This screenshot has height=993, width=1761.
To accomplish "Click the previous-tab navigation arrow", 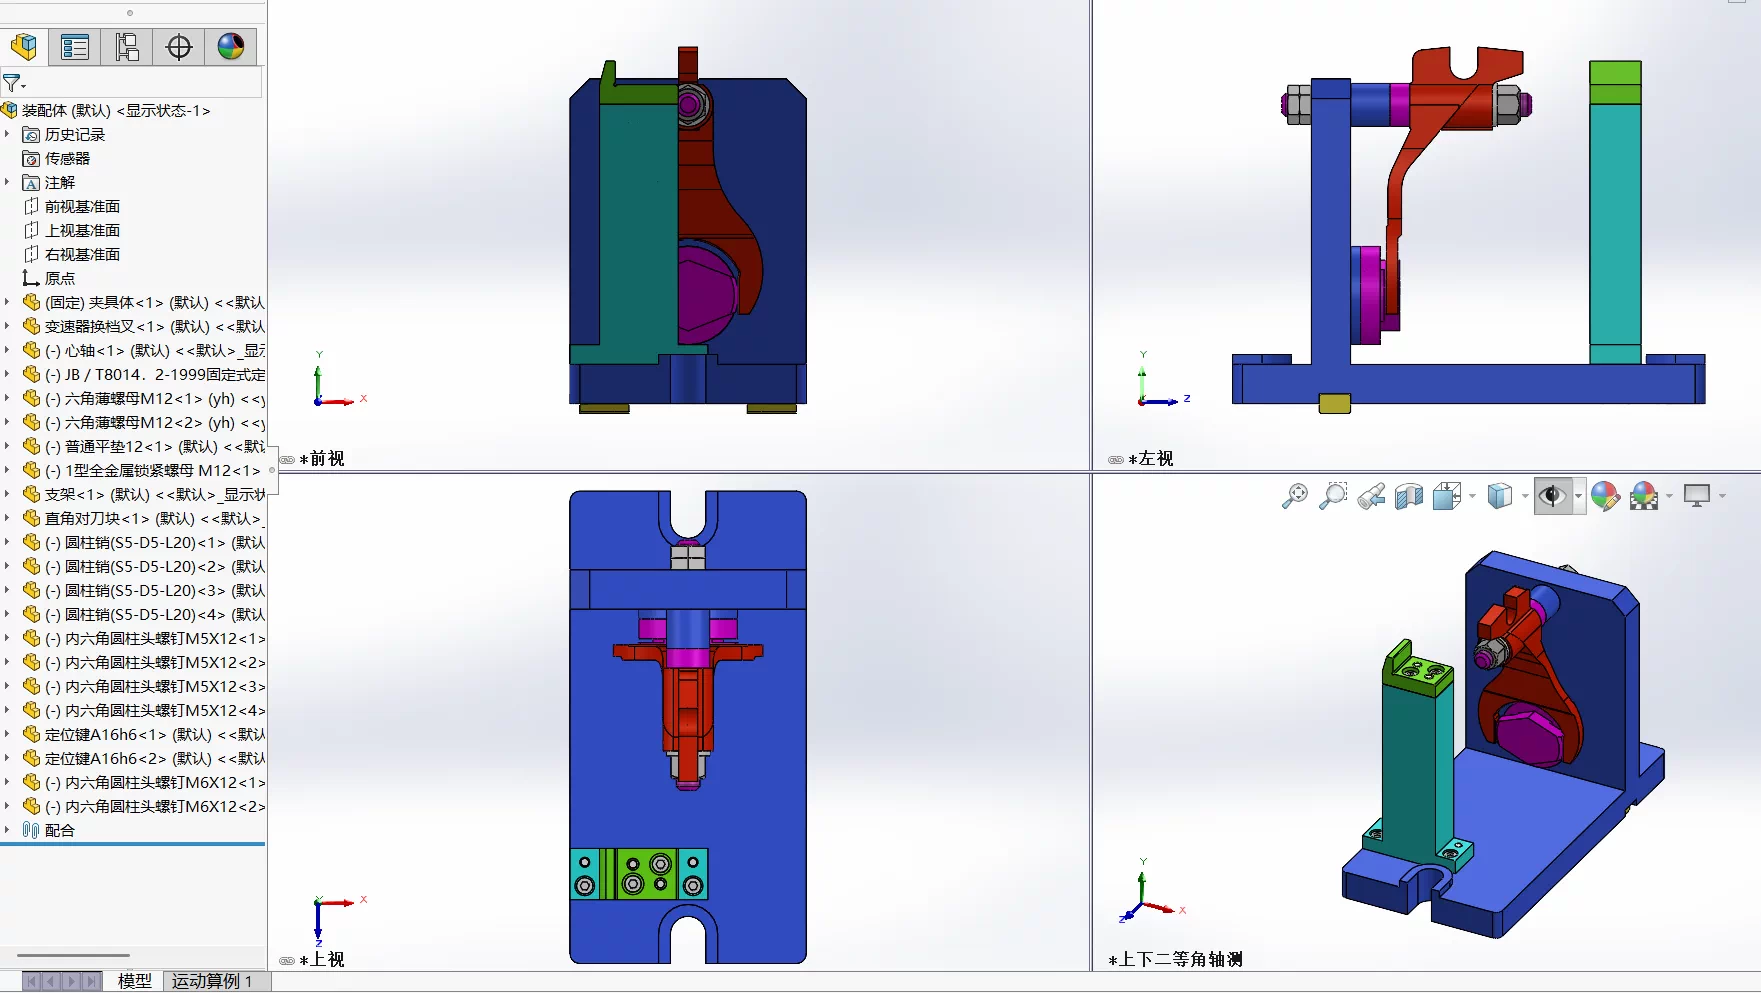I will [x=52, y=982].
